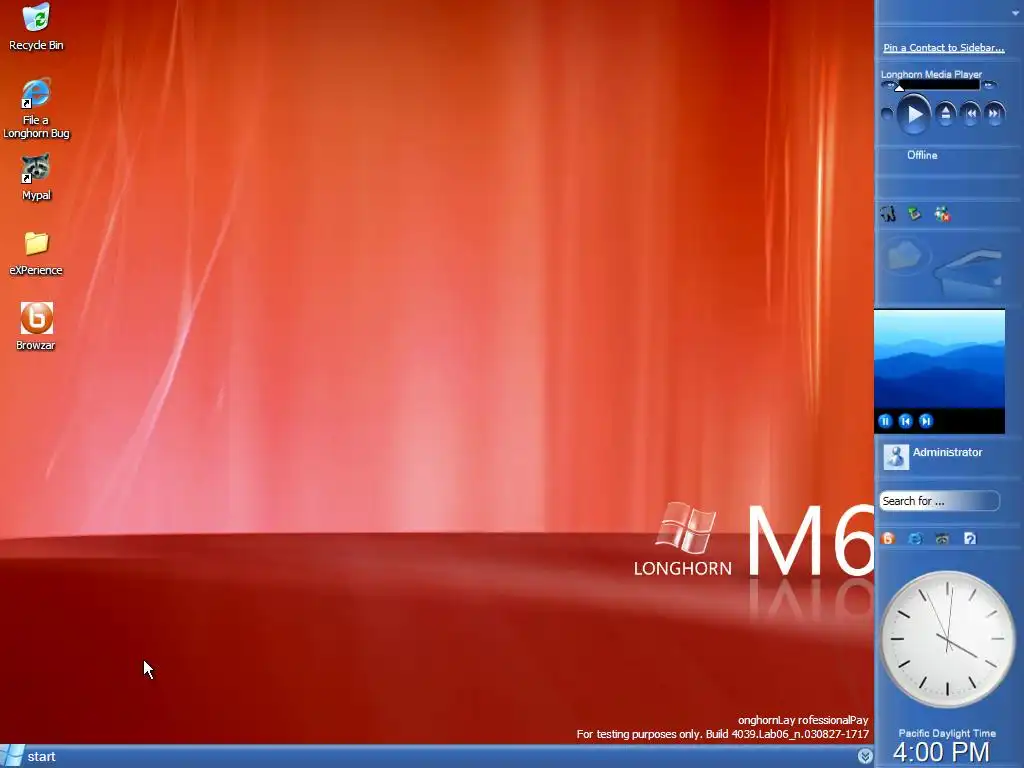
Task: Click fast-forward arrow right of seek bar
Action: (989, 84)
